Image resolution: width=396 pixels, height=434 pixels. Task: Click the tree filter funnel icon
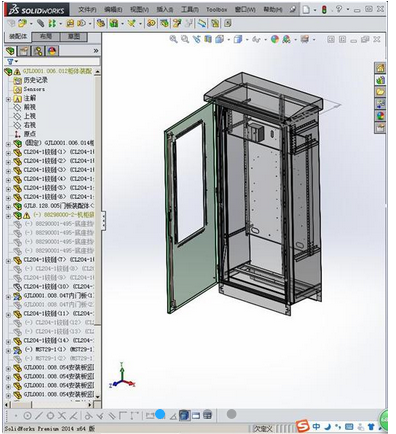click(x=10, y=61)
